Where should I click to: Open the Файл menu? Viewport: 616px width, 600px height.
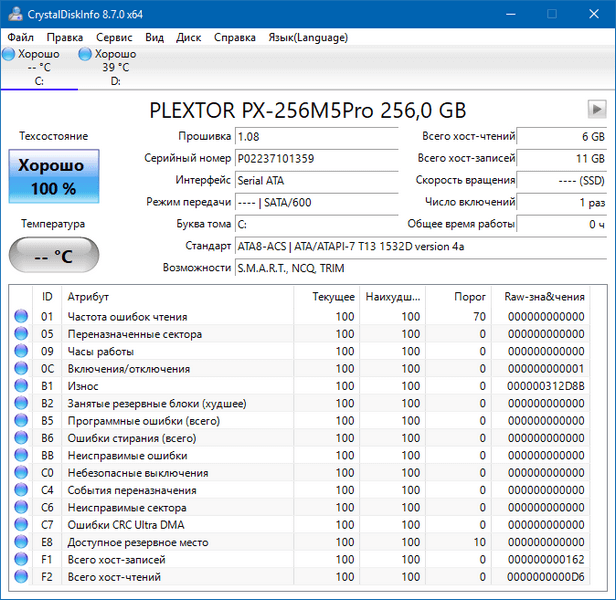tap(20, 38)
